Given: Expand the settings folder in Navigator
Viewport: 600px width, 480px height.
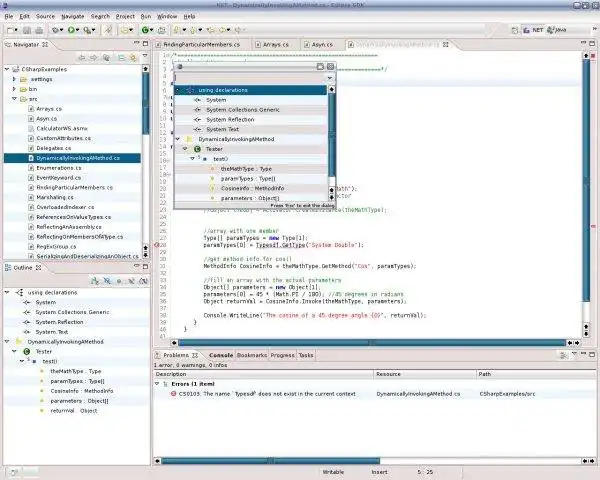Looking at the screenshot, I should click(13, 78).
